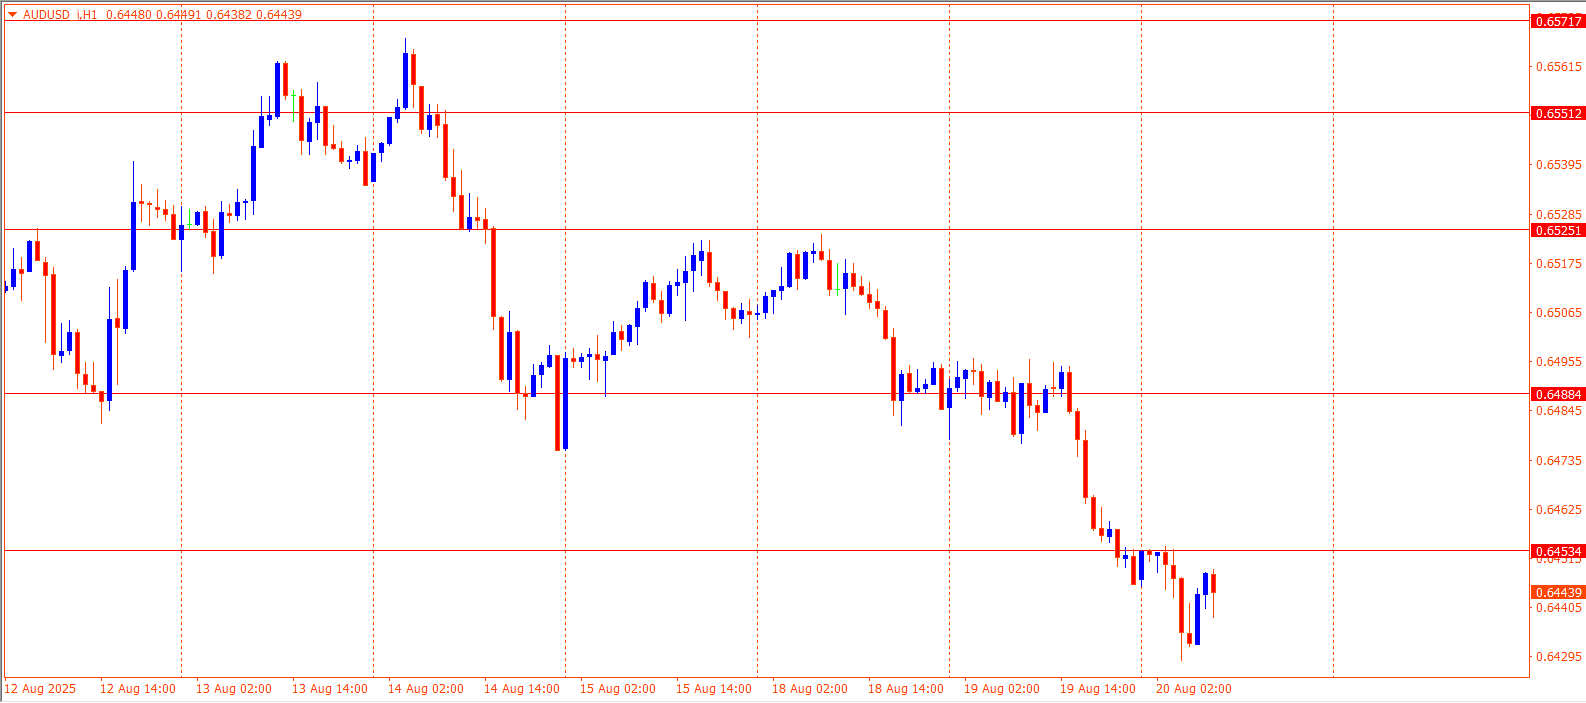Click the 0.64955 price axis value
Screen dimensions: 1586x703
(1559, 362)
